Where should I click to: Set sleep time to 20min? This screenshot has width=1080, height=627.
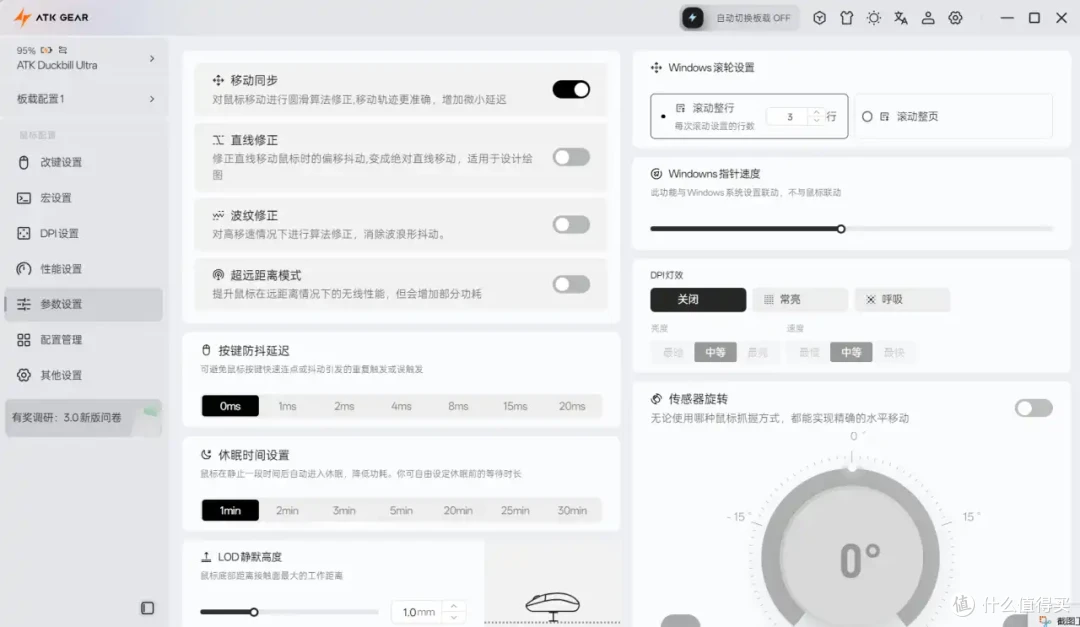click(x=458, y=511)
